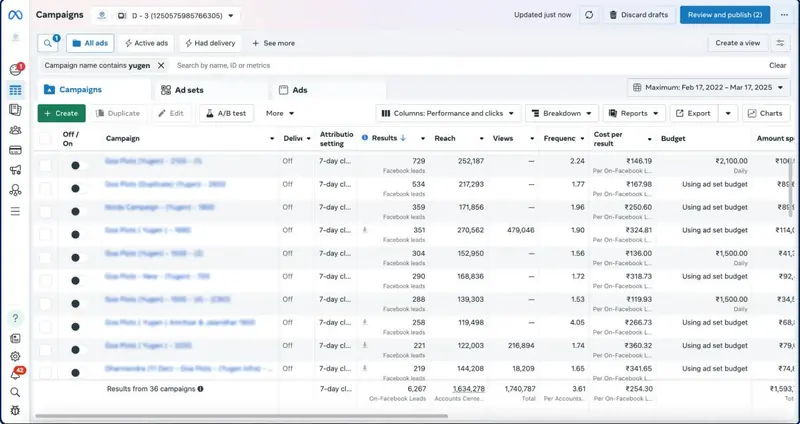
Task: Open the Campaign column header menu
Action: (x=272, y=139)
